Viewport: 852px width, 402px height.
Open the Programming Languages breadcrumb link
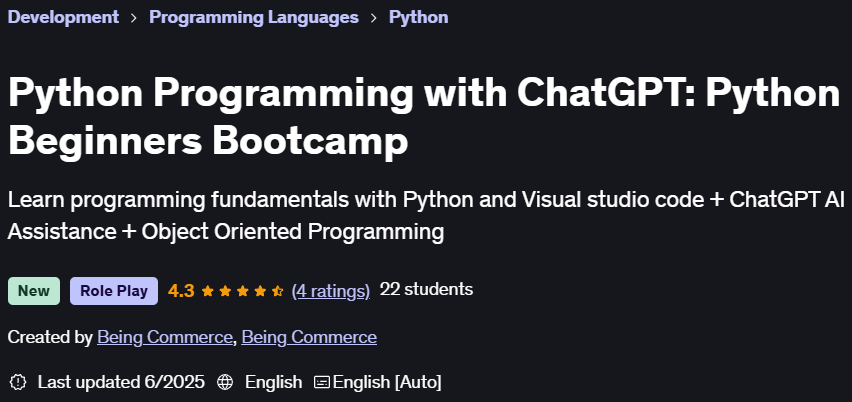tap(254, 17)
